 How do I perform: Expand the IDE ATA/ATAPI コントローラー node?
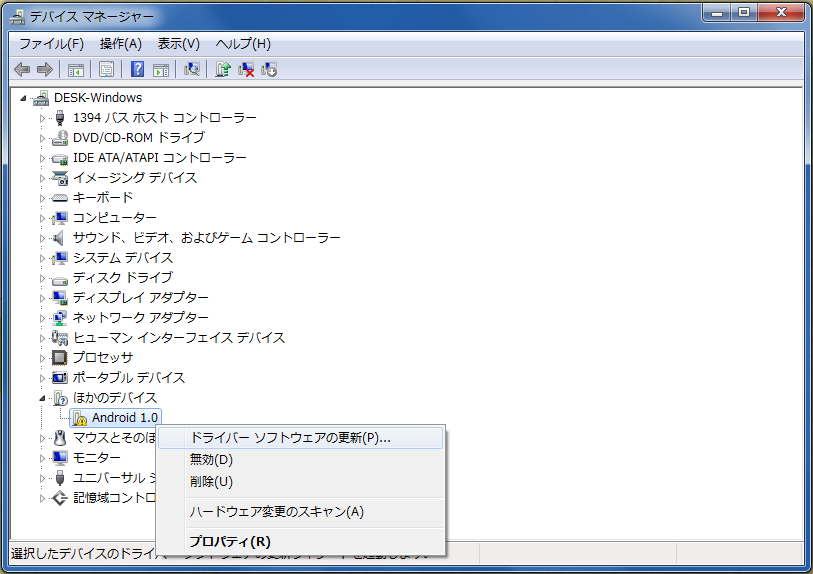click(43, 158)
